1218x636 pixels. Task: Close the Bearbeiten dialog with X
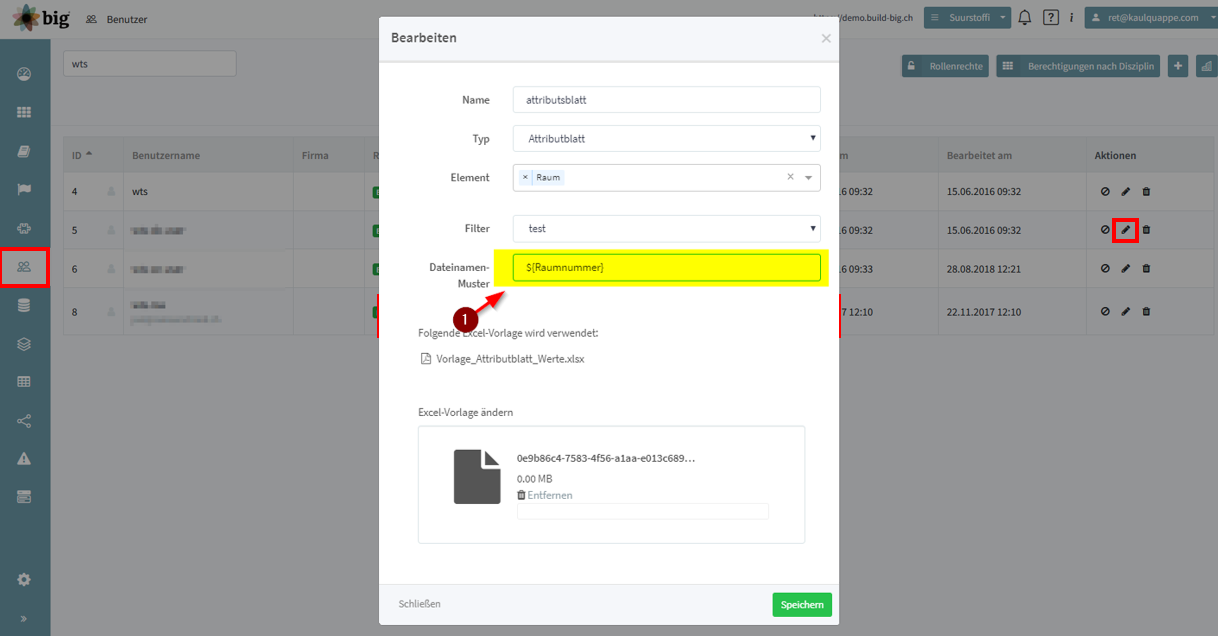(x=826, y=38)
